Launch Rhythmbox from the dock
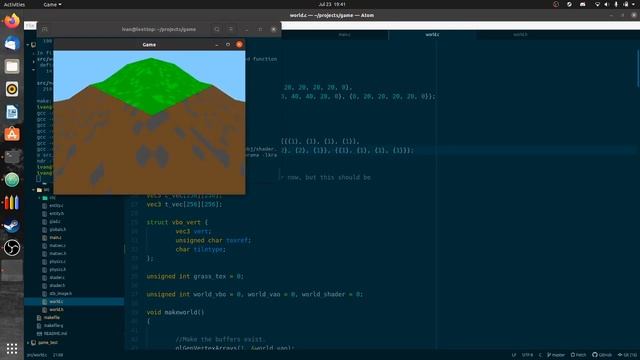The width and height of the screenshot is (640, 360). click(x=12, y=89)
